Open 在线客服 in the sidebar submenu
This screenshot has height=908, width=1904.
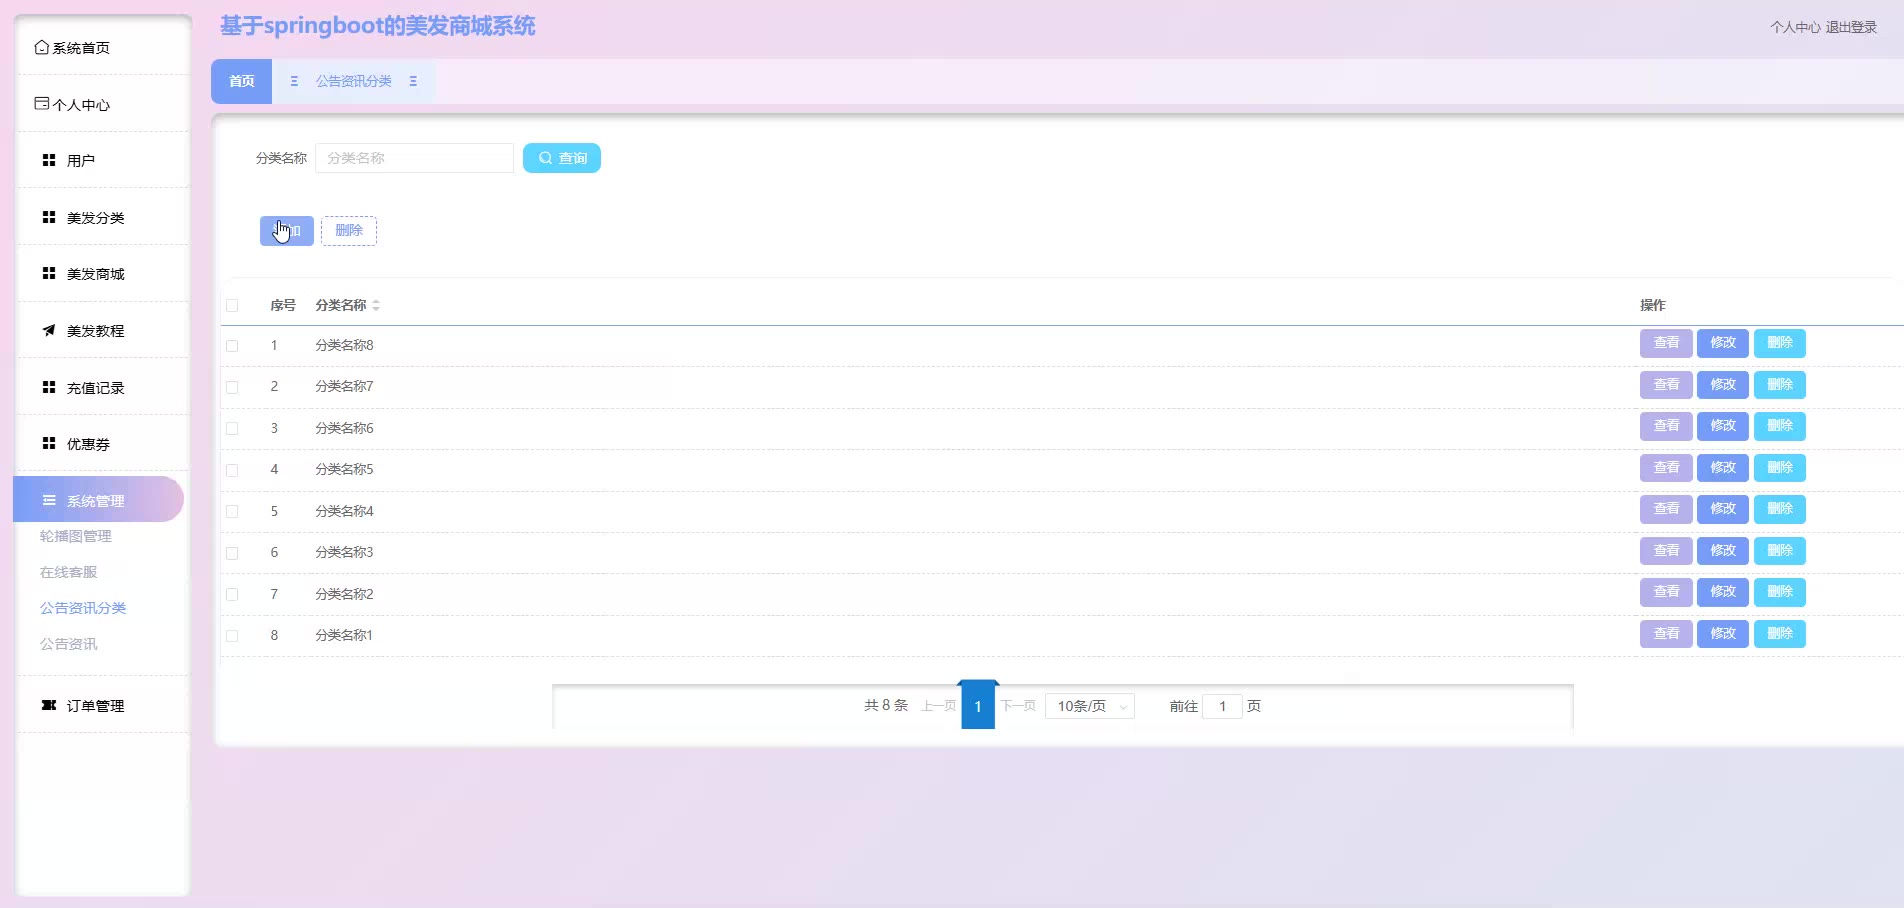pyautogui.click(x=69, y=572)
